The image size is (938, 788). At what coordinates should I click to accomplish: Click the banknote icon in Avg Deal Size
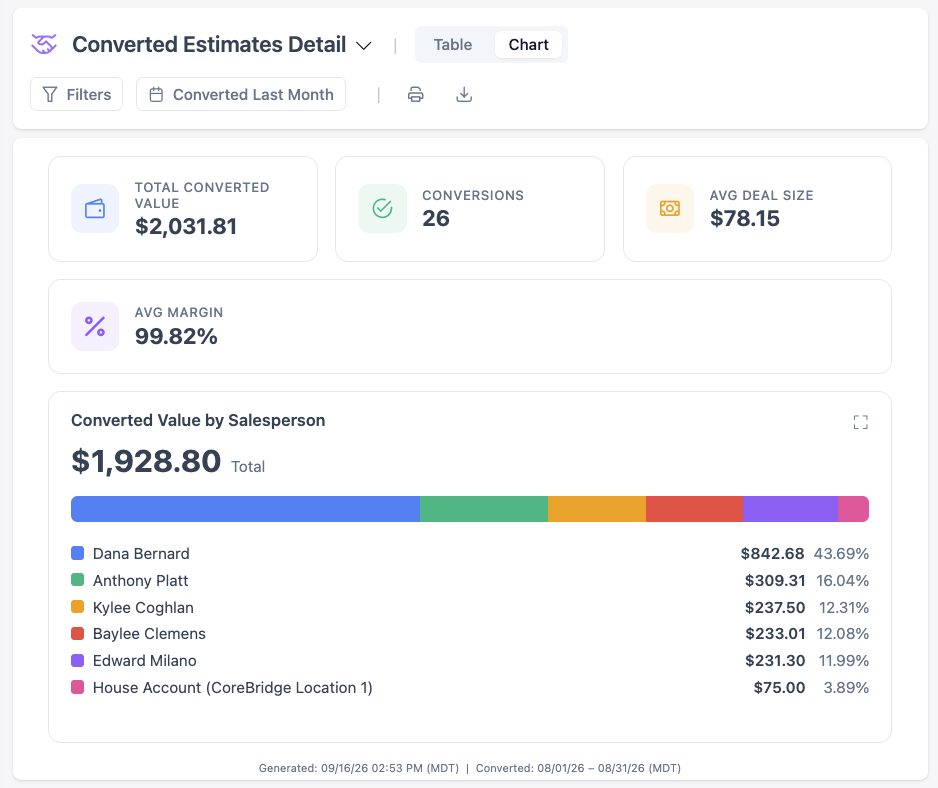coord(670,208)
